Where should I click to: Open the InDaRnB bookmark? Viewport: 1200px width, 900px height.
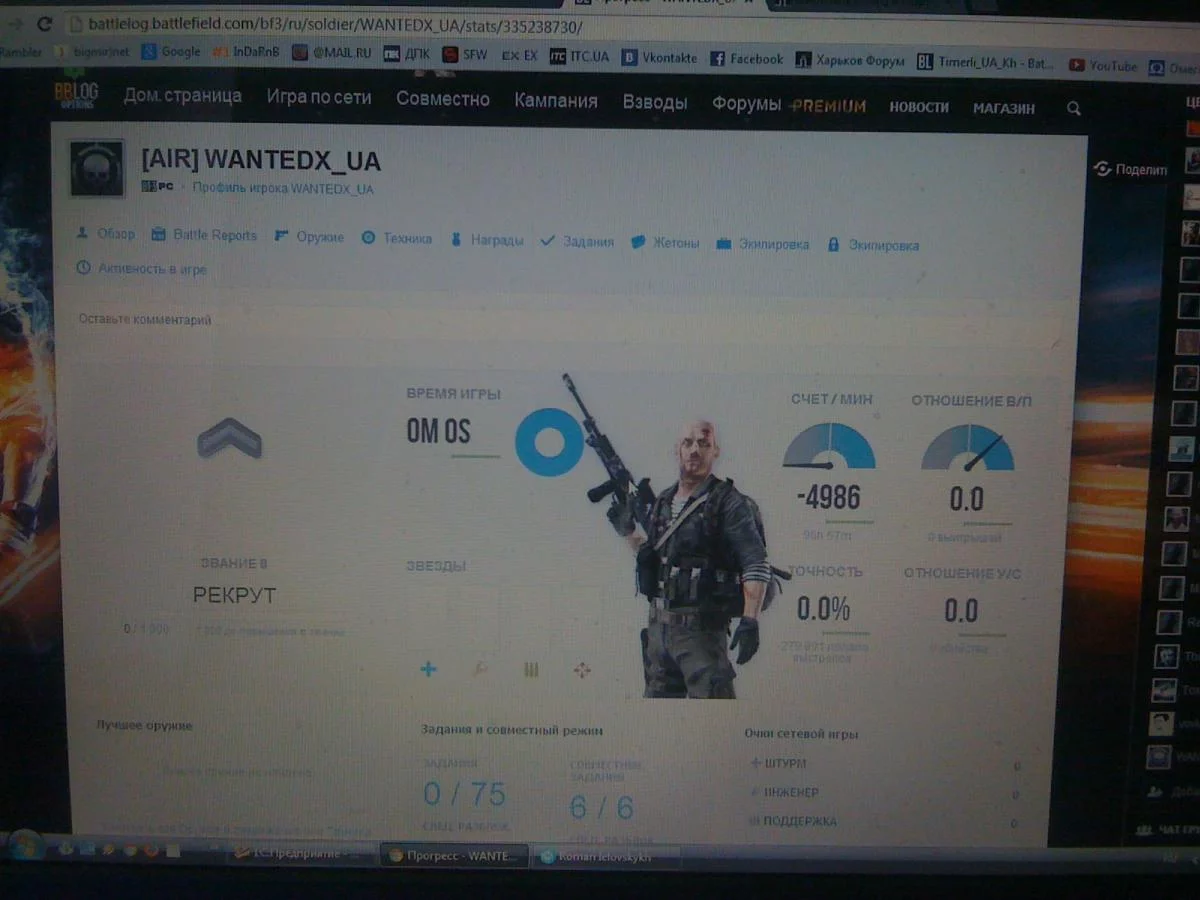pyautogui.click(x=247, y=52)
